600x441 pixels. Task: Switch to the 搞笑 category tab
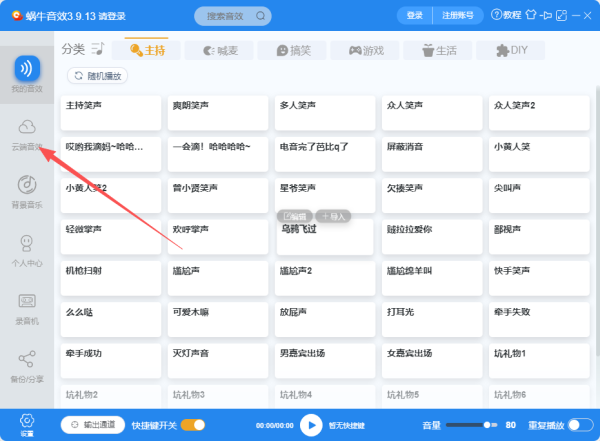point(292,50)
